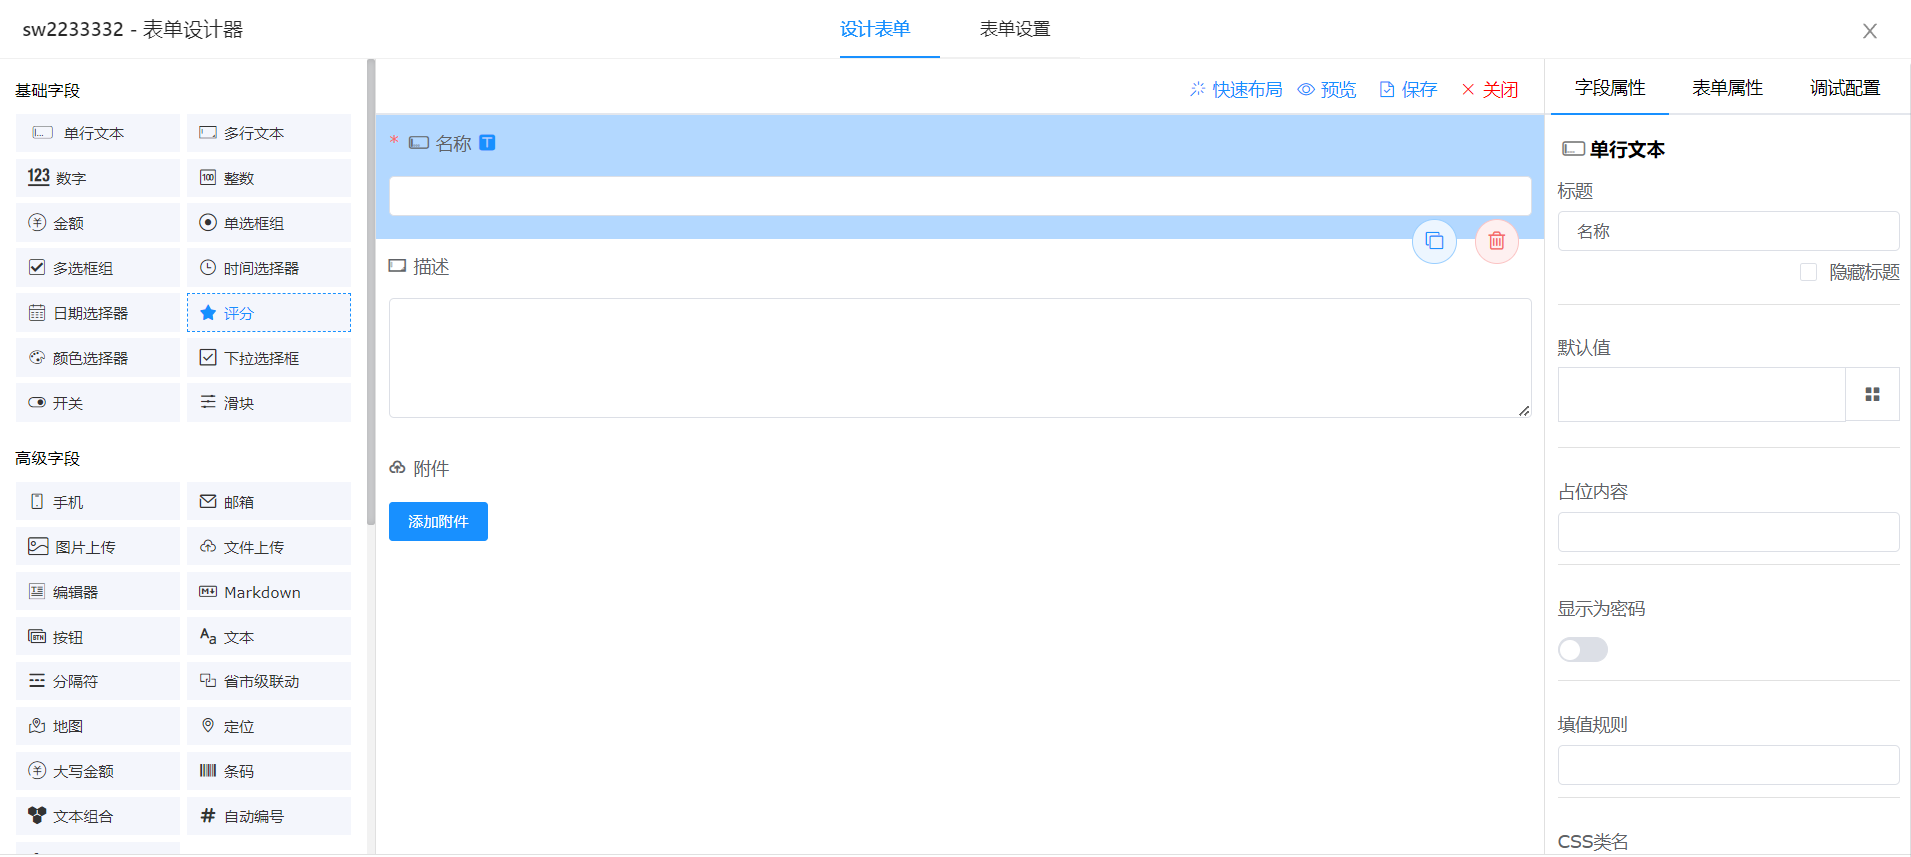The image size is (1911, 857).
Task: Choose the 多选框组 component
Action: coord(97,268)
